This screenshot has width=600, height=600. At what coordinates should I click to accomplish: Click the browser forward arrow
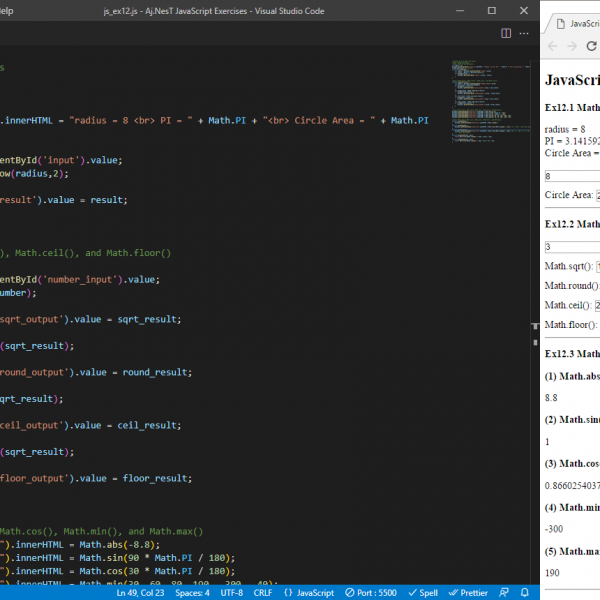[574, 47]
